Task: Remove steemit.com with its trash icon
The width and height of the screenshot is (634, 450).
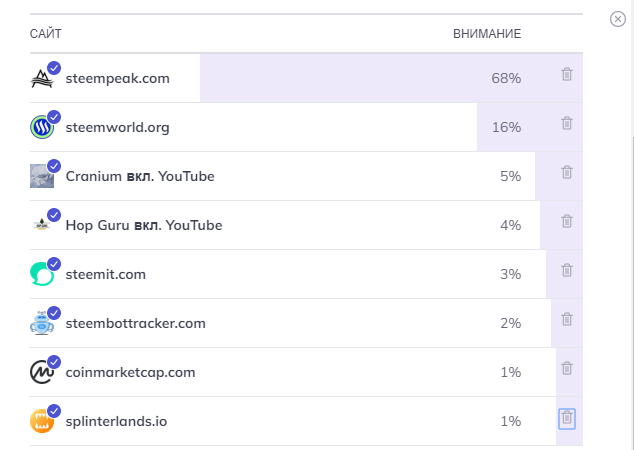Action: 567,271
